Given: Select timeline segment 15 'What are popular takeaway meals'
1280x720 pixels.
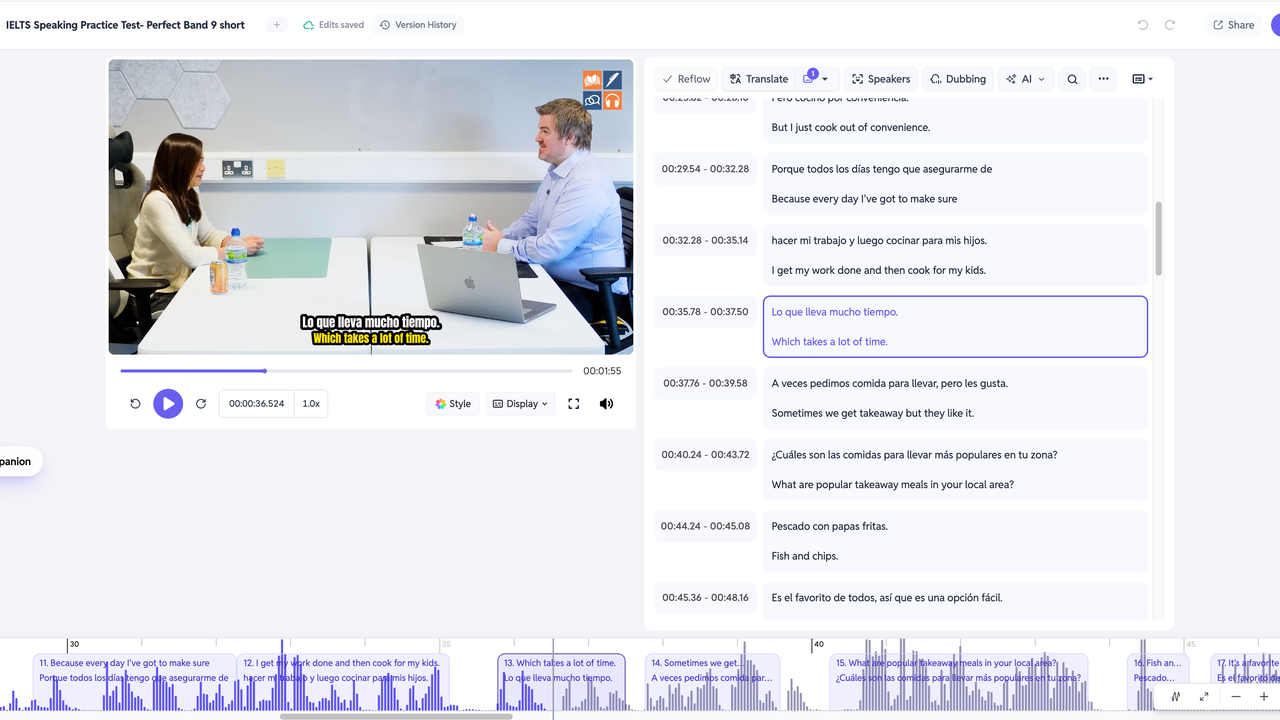Looking at the screenshot, I should pyautogui.click(x=959, y=680).
